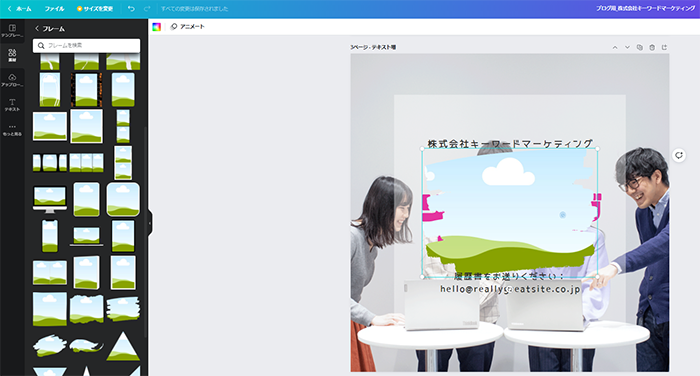The height and width of the screenshot is (376, 700).
Task: Select the smartphone frame
Action: pos(50,236)
